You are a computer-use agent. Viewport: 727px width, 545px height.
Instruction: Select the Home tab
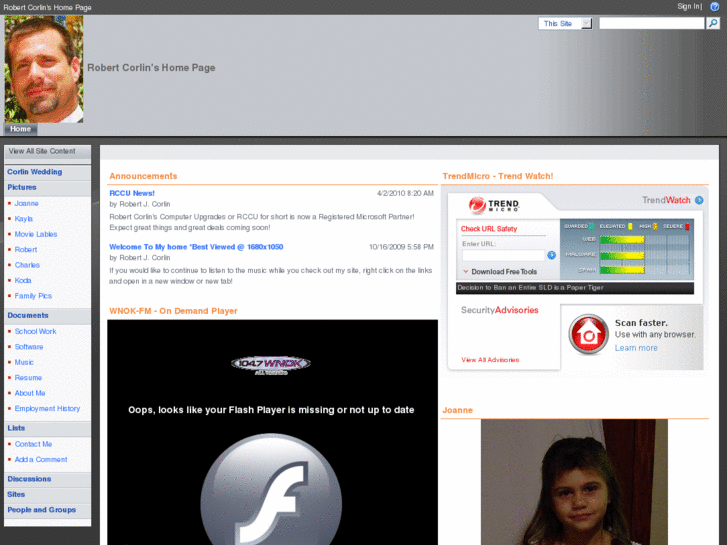click(20, 129)
